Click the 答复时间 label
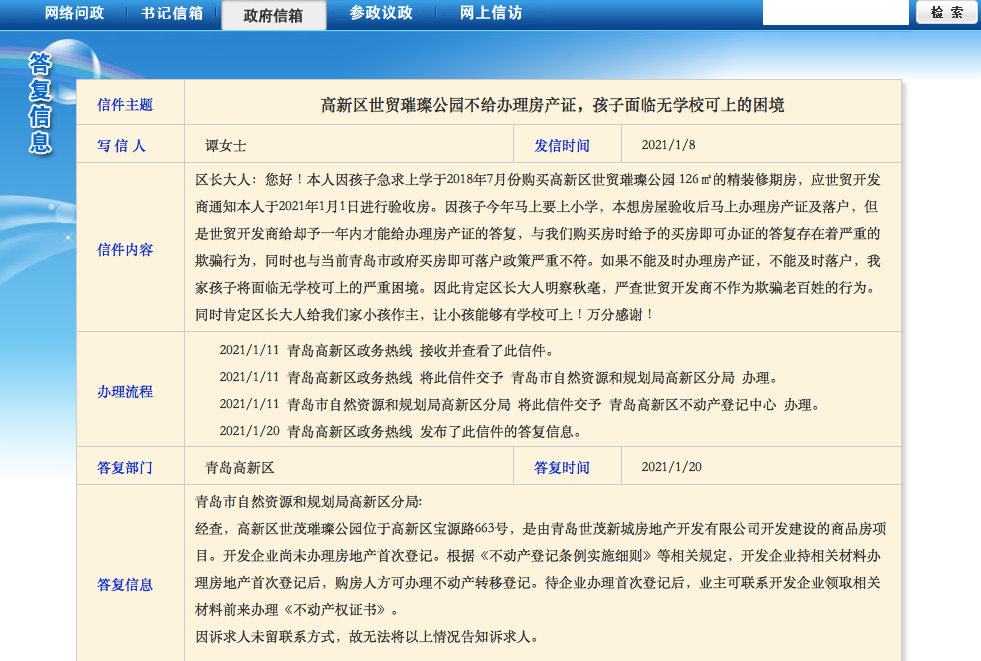This screenshot has height=661, width=981. [x=562, y=468]
